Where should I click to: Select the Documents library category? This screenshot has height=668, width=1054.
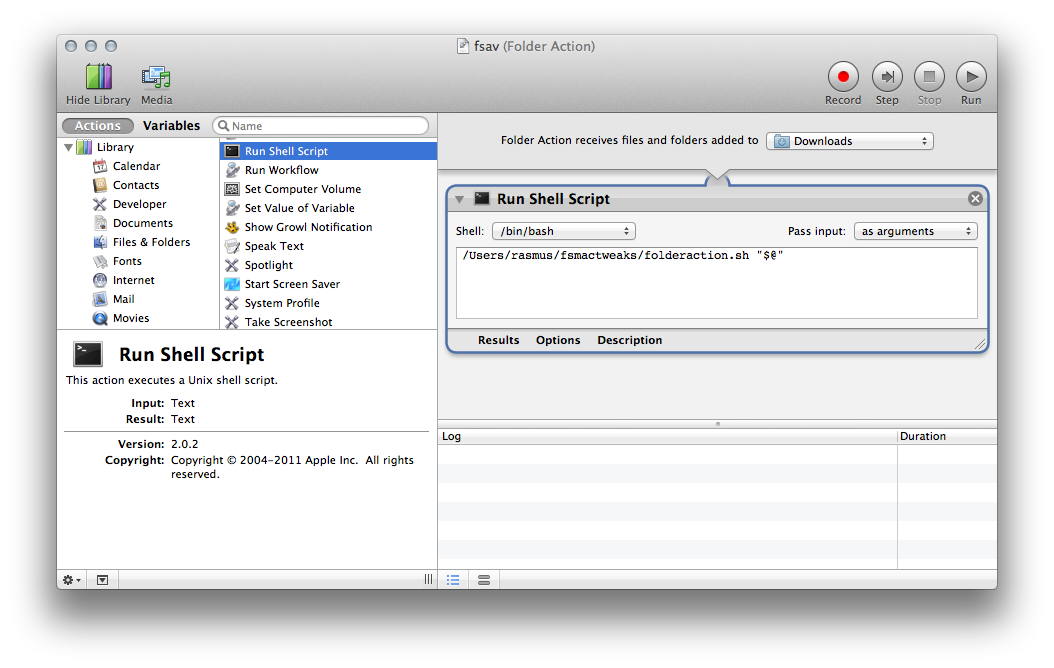pyautogui.click(x=143, y=223)
